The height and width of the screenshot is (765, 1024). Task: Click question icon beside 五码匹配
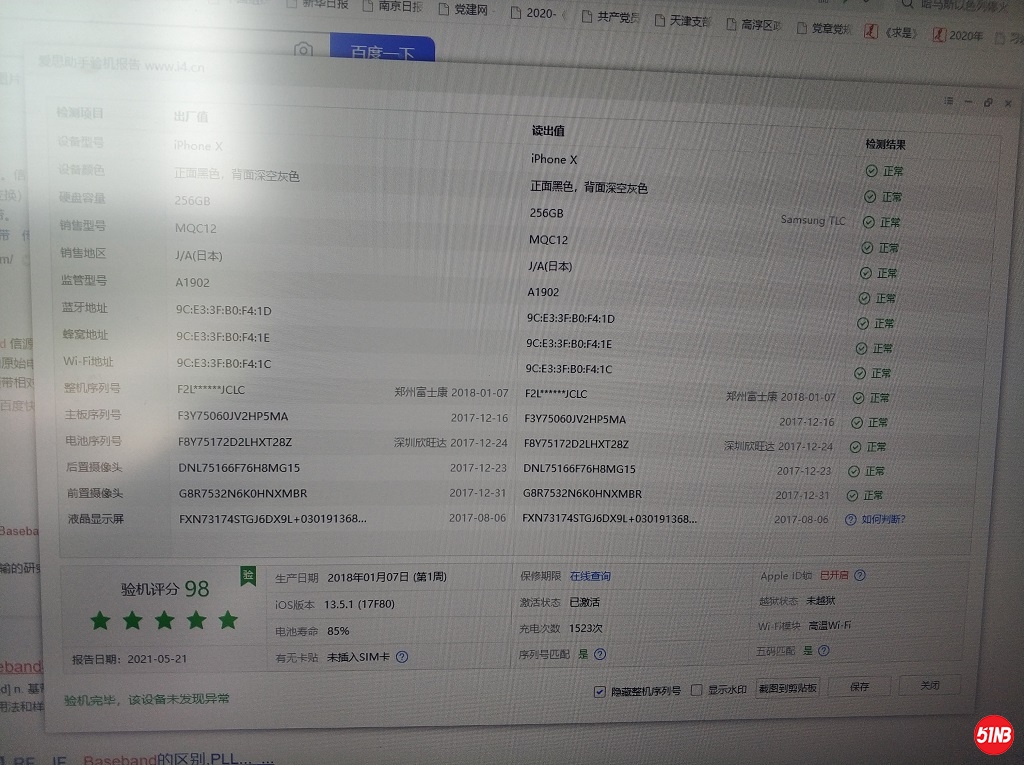tap(822, 650)
